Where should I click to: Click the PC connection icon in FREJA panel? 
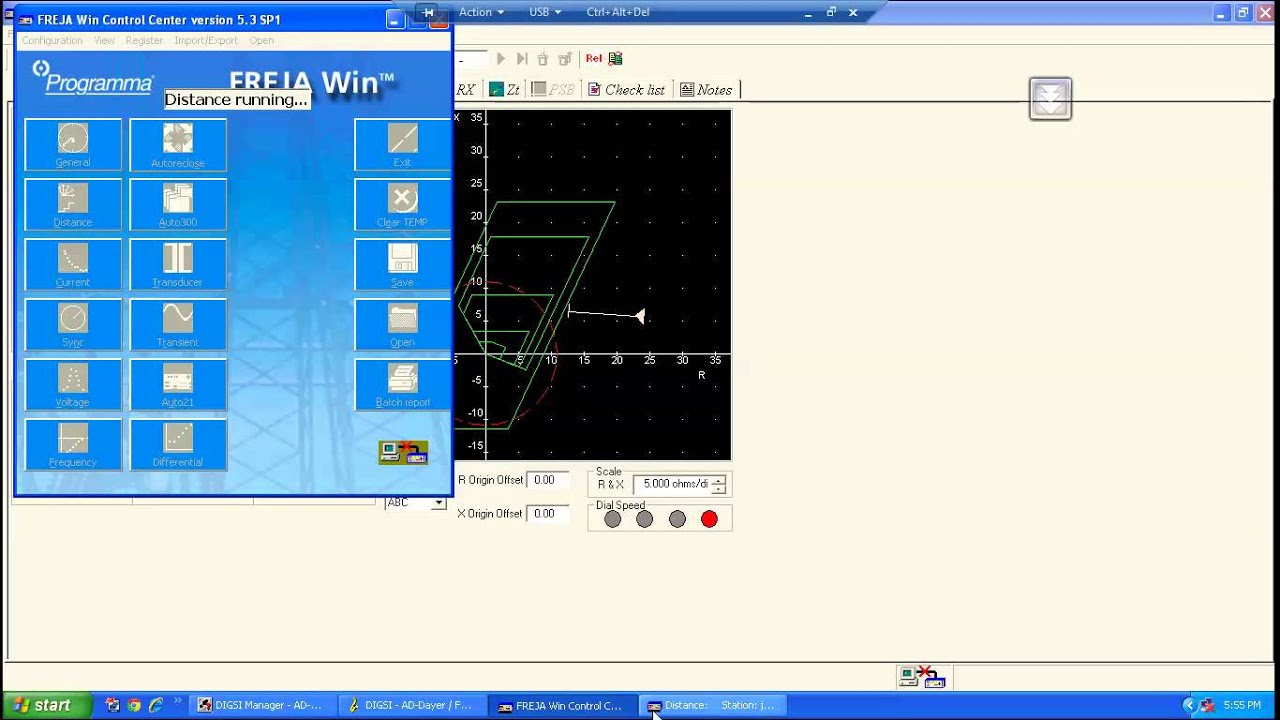(403, 452)
